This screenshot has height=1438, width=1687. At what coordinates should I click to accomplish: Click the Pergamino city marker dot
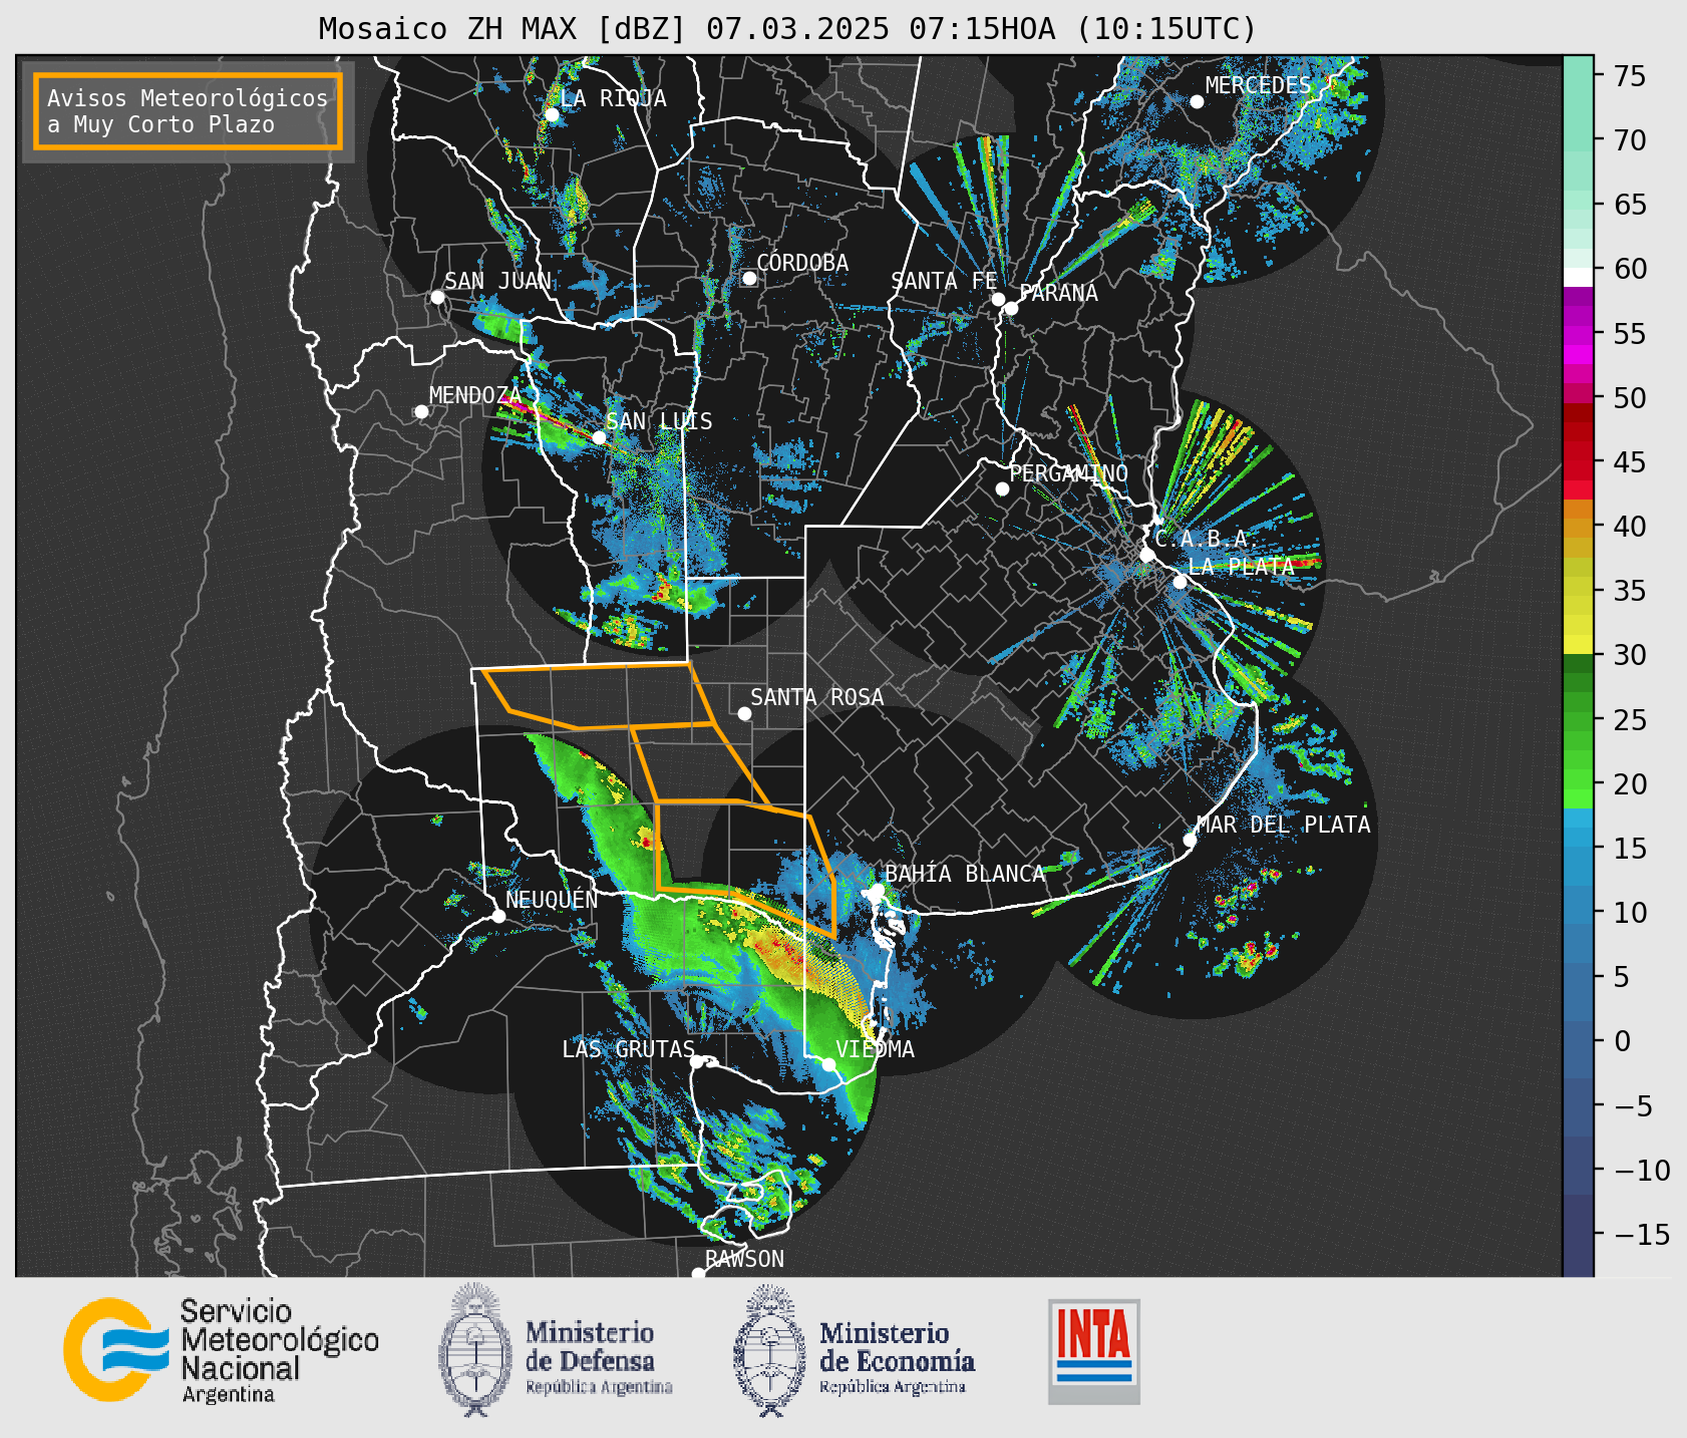[1002, 489]
